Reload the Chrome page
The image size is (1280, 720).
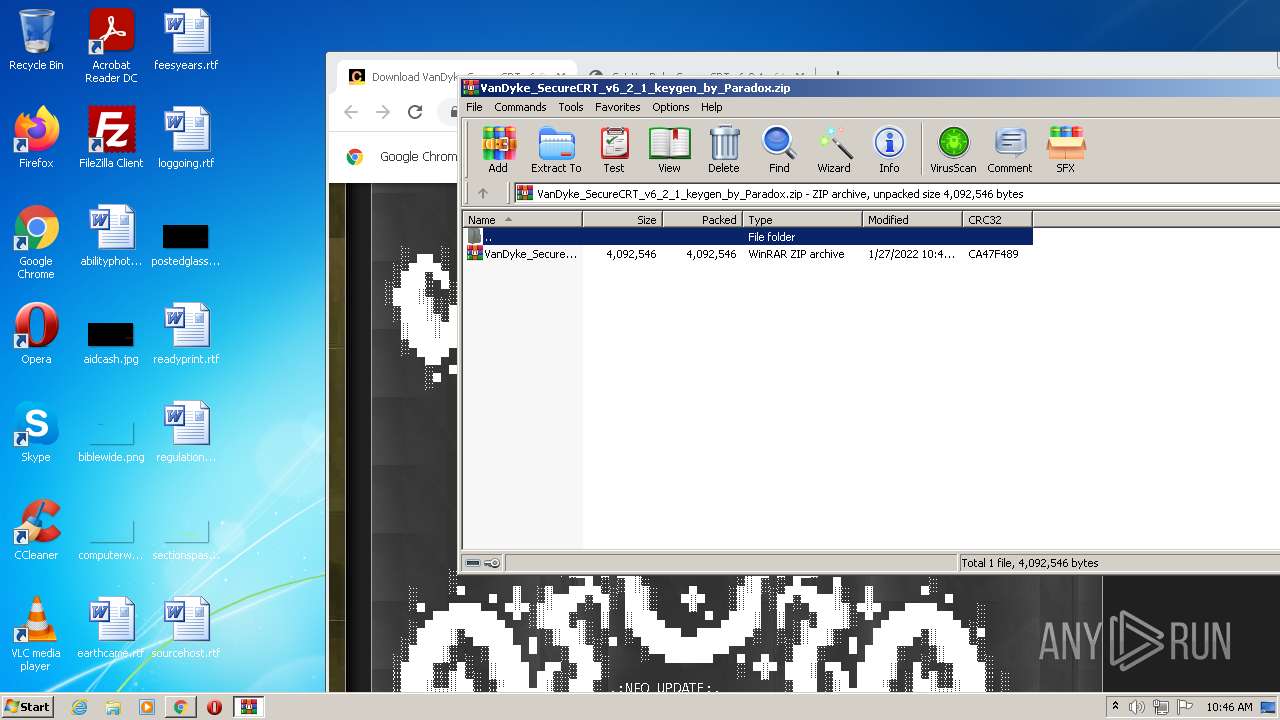tap(415, 112)
